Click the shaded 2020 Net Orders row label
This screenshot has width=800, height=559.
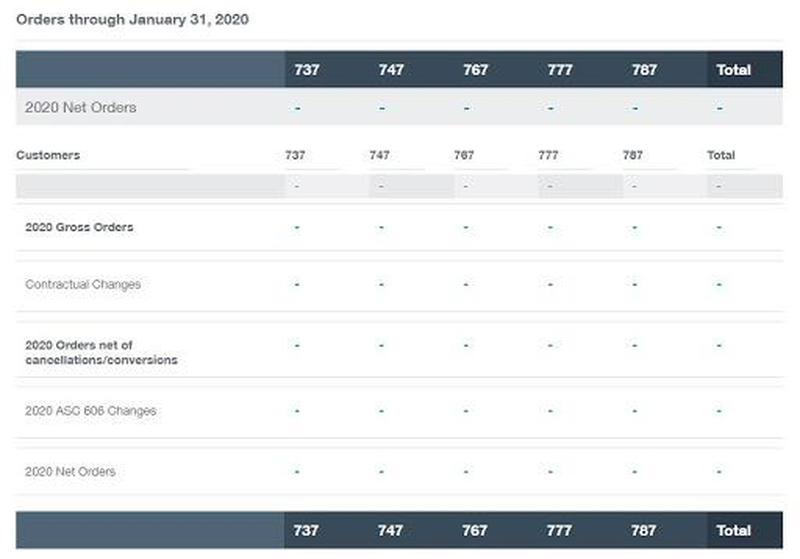[80, 107]
